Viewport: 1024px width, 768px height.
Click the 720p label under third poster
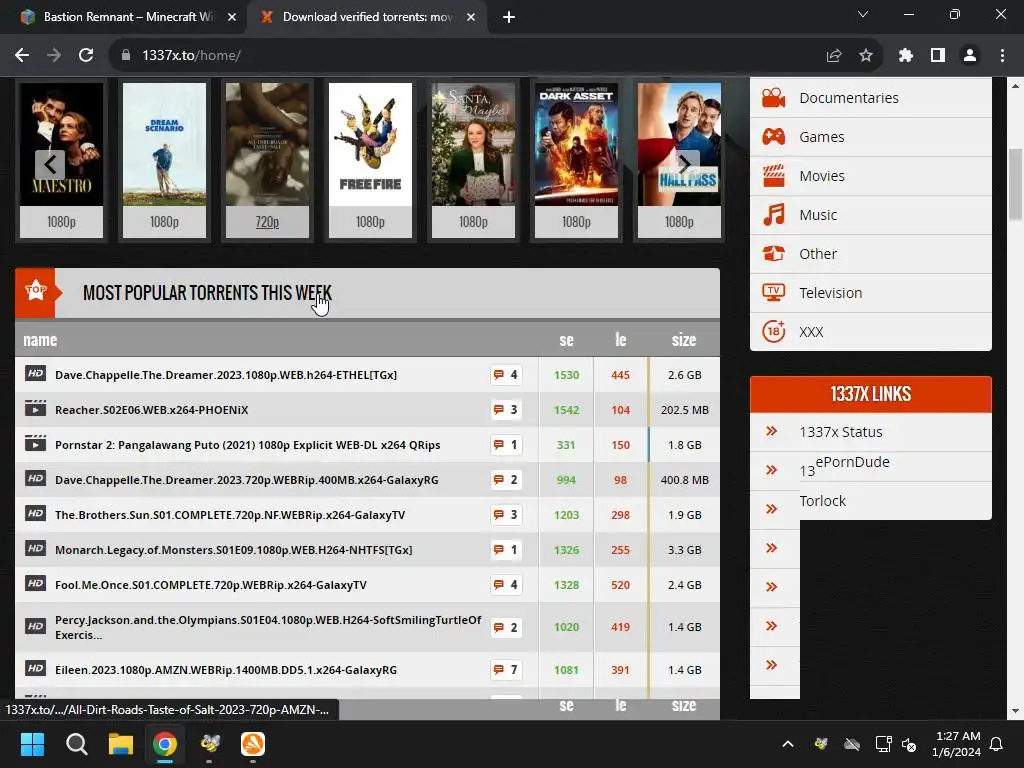click(267, 222)
